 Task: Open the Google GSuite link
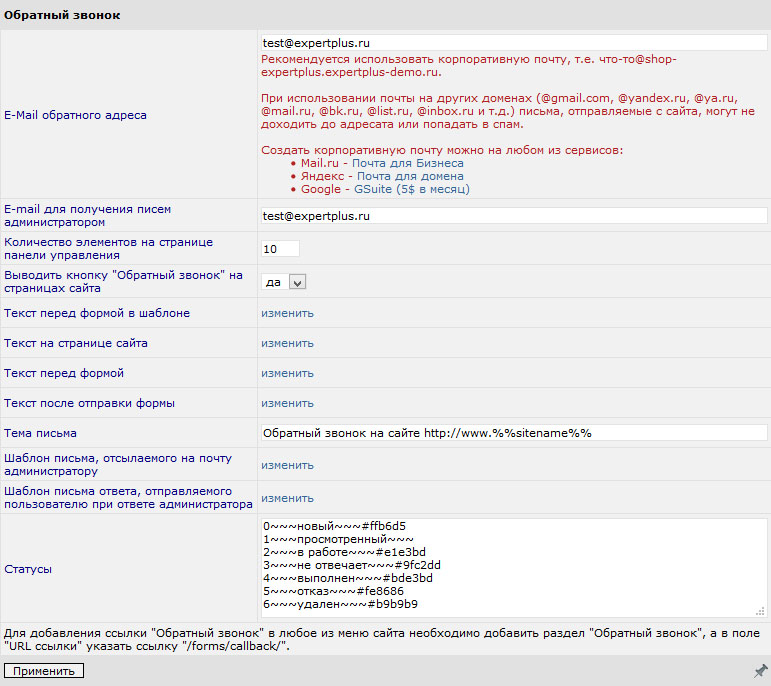coord(412,189)
